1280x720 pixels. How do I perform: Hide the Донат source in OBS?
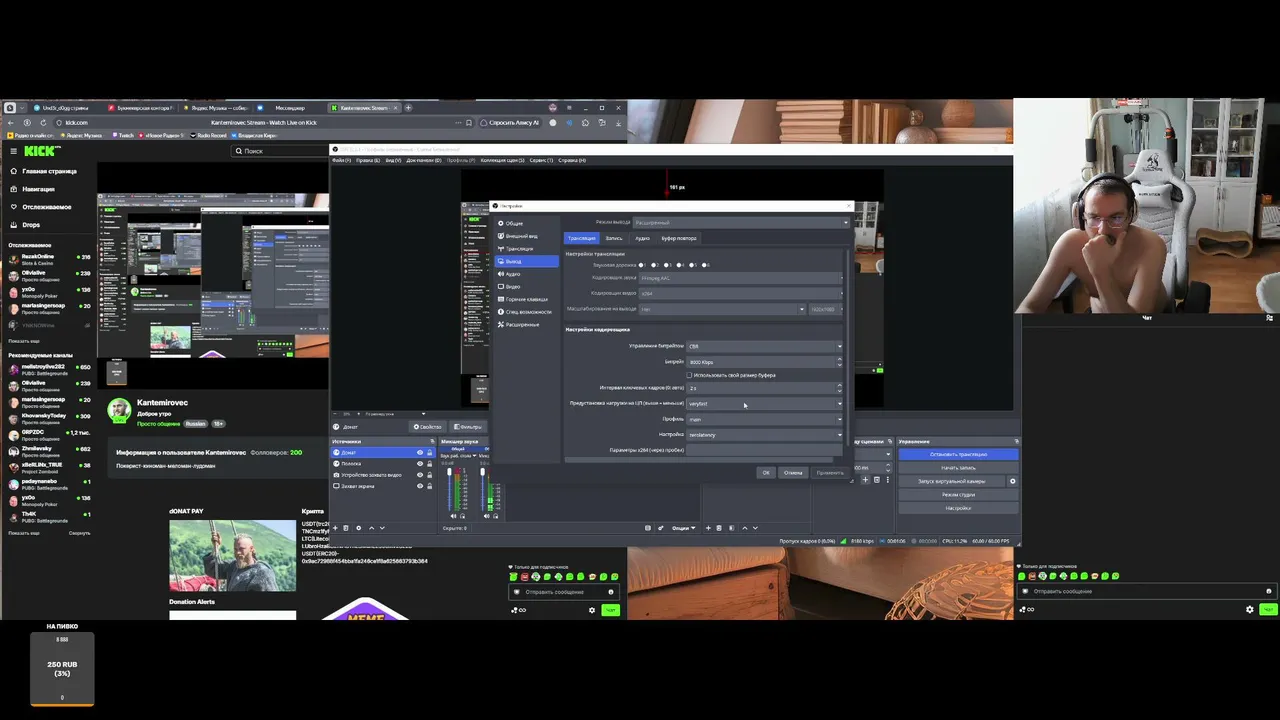pos(420,453)
